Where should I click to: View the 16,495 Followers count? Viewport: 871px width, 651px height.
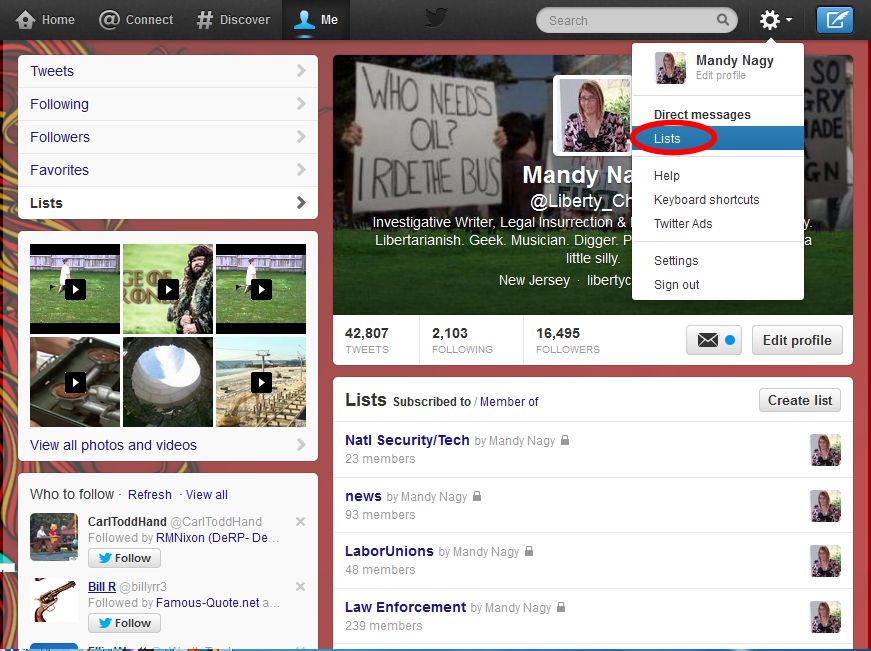click(568, 340)
